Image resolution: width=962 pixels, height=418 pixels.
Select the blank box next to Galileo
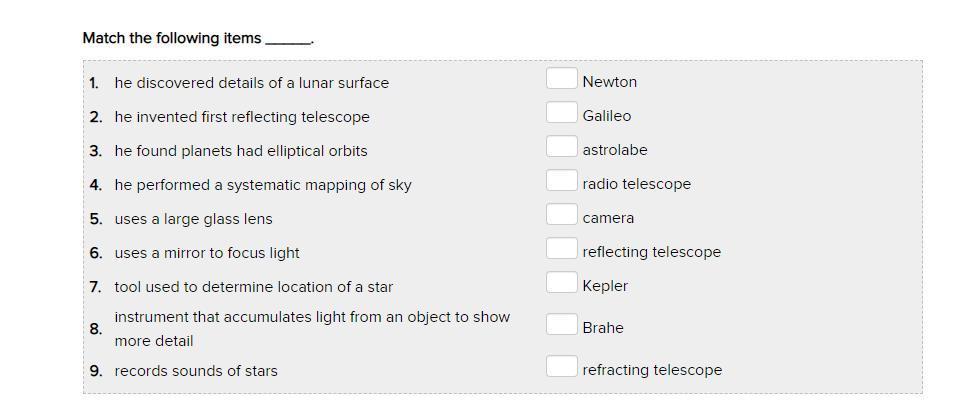tap(561, 113)
